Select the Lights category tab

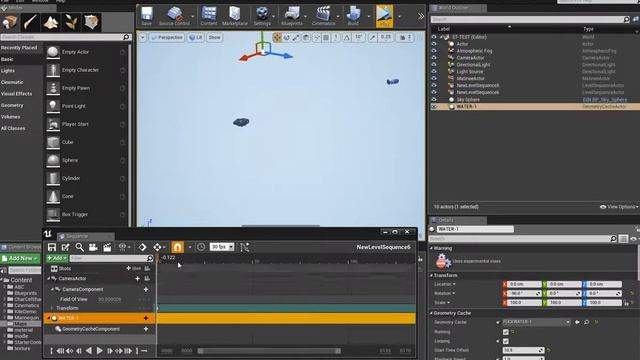pos(8,71)
